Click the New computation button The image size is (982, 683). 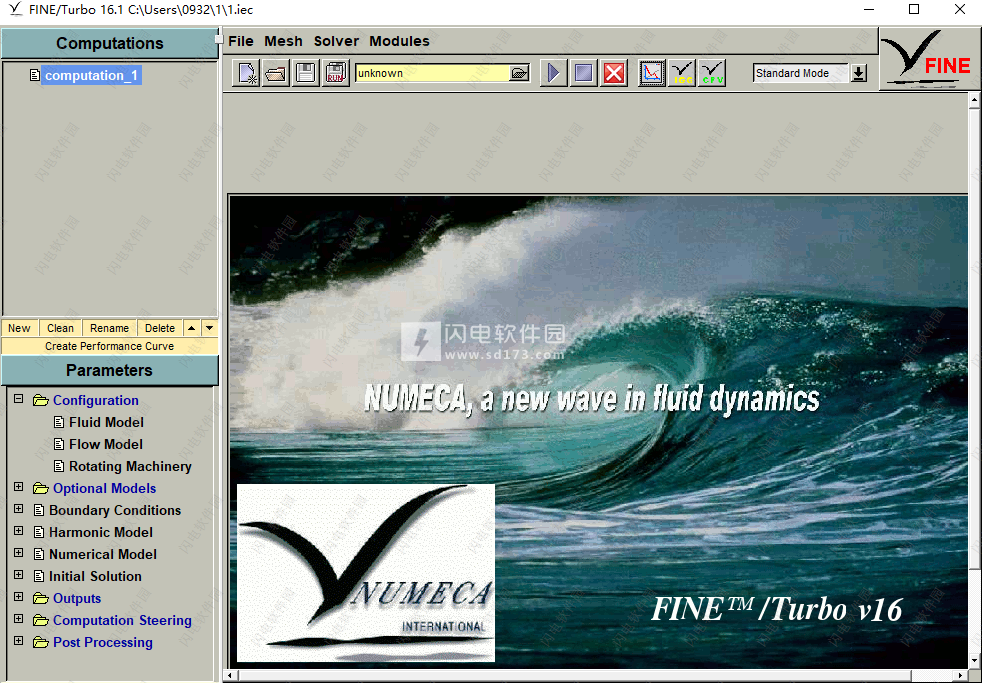pos(19,328)
